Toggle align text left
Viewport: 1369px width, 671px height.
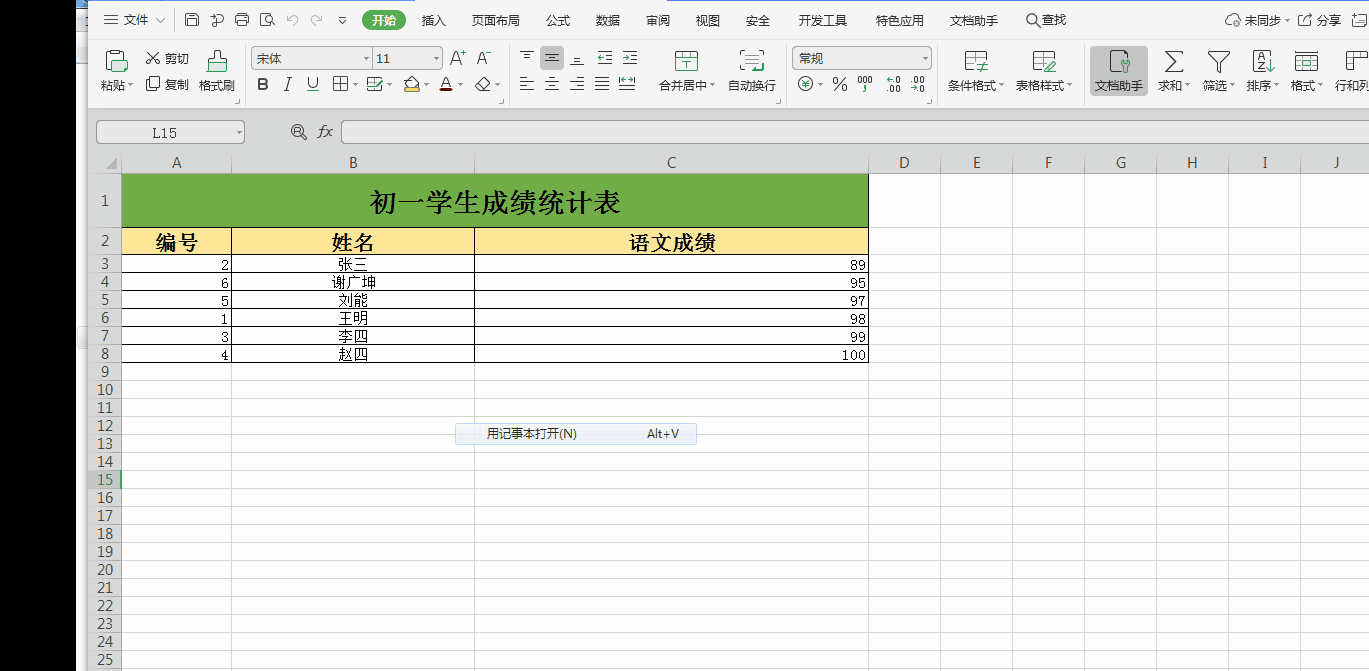tap(527, 84)
